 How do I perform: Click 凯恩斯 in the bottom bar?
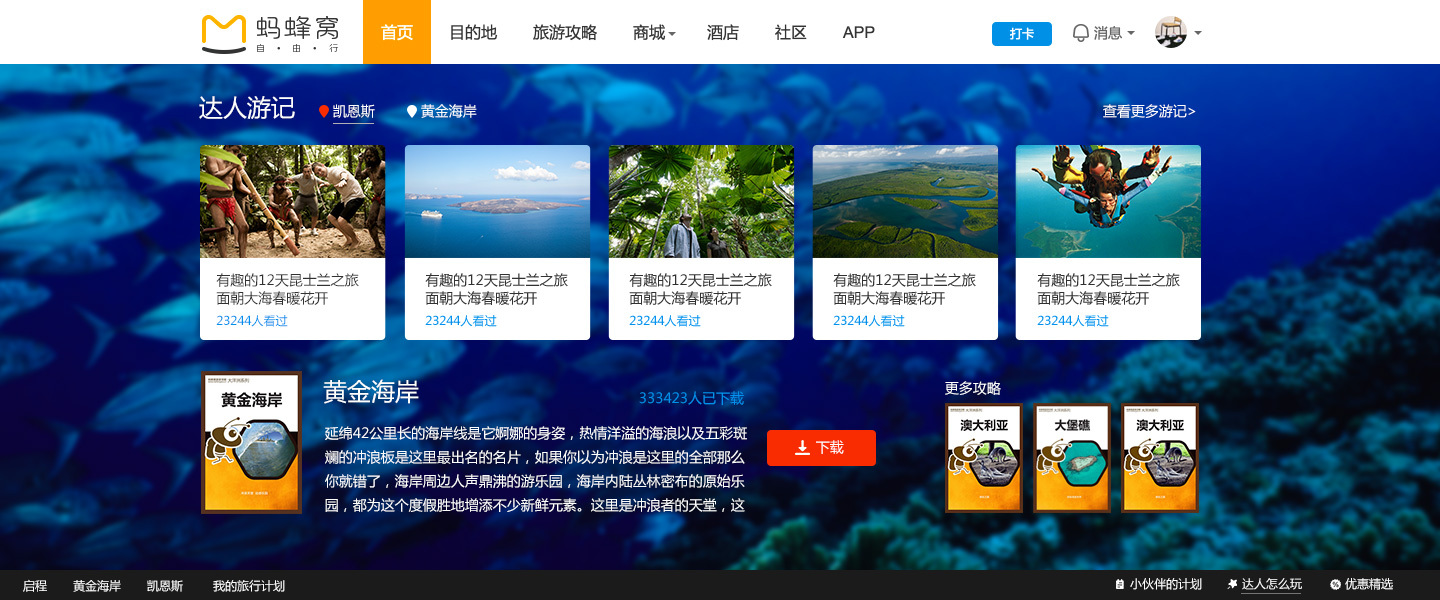[x=165, y=586]
